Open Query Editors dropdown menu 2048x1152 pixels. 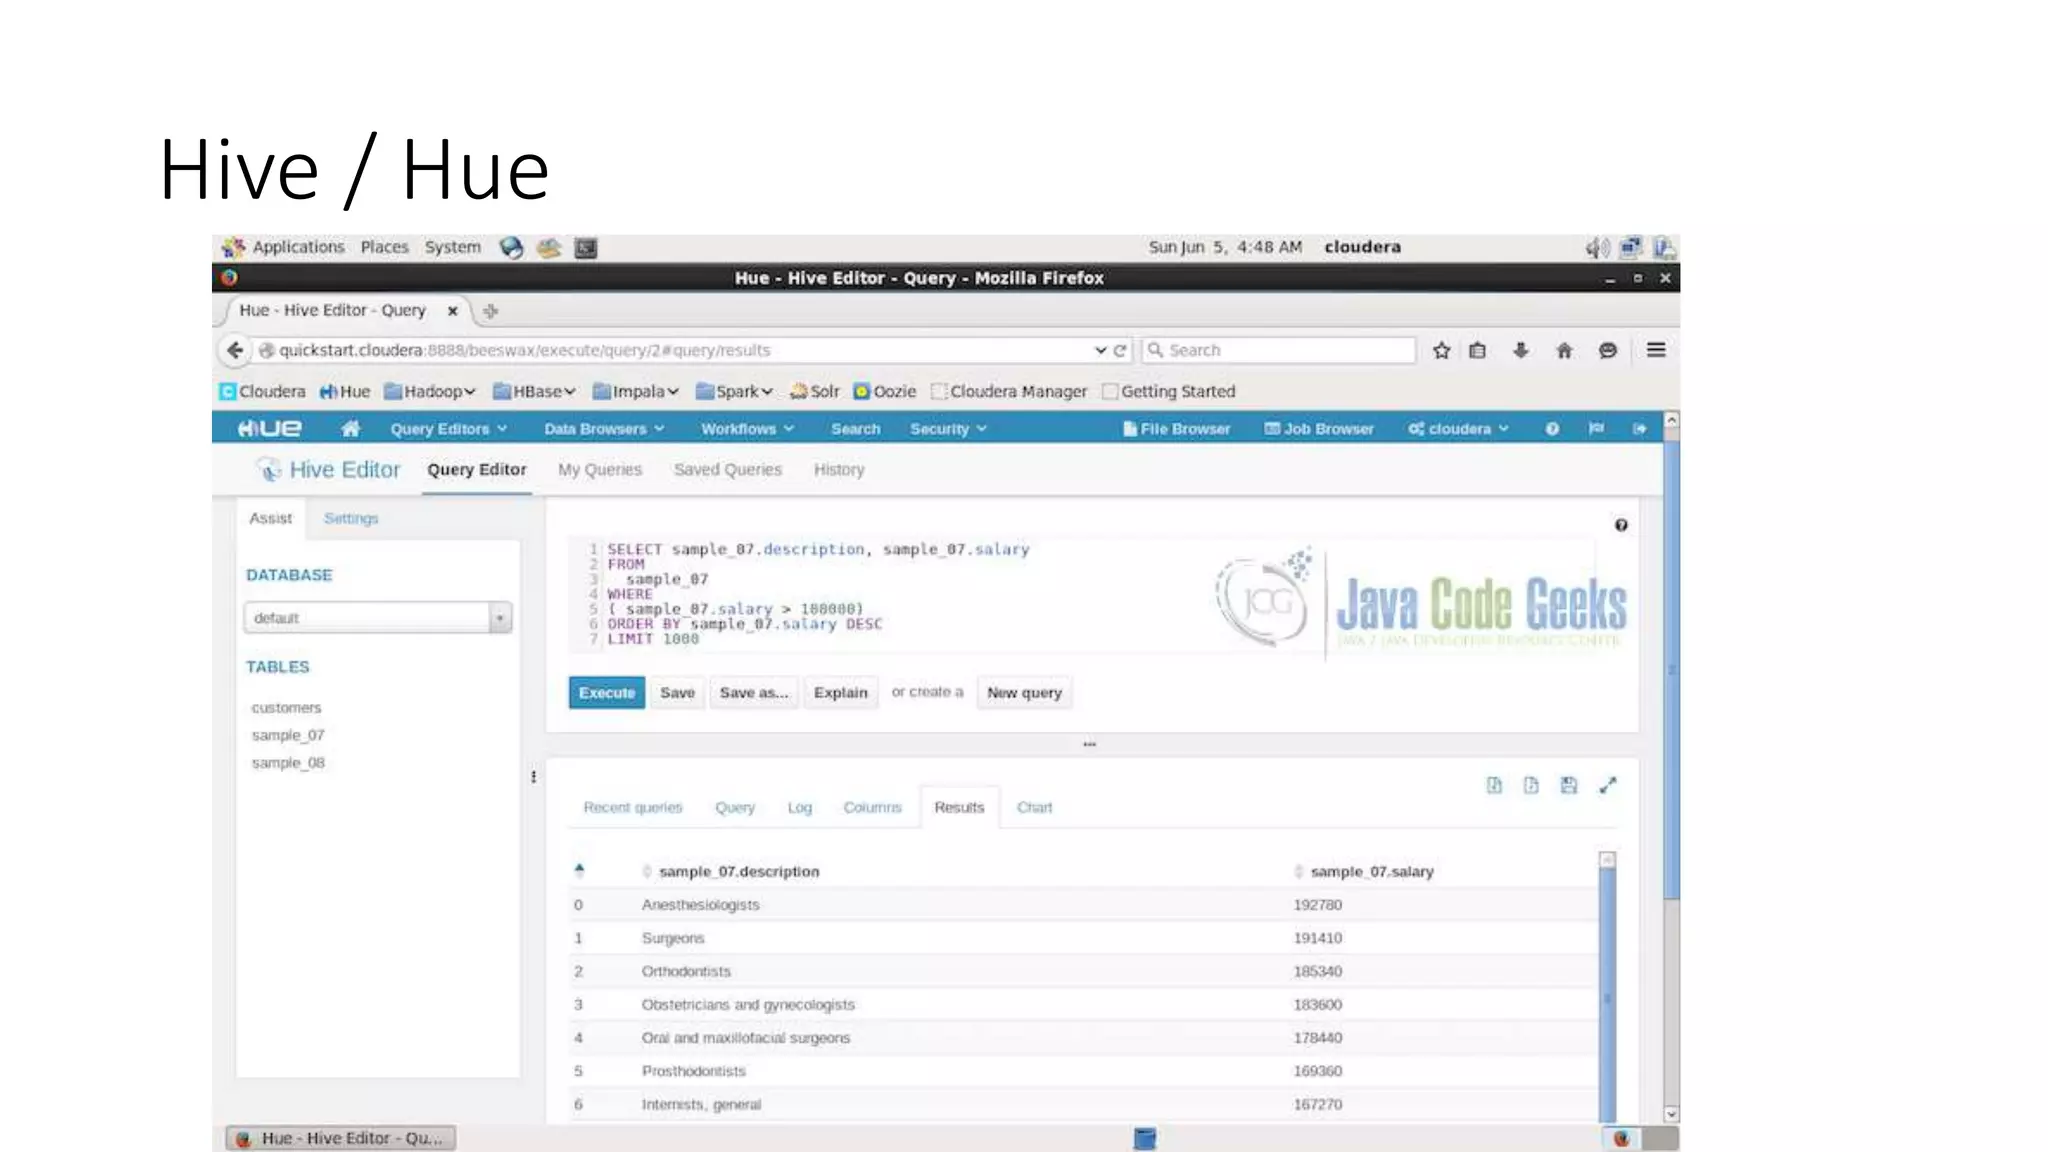448,428
